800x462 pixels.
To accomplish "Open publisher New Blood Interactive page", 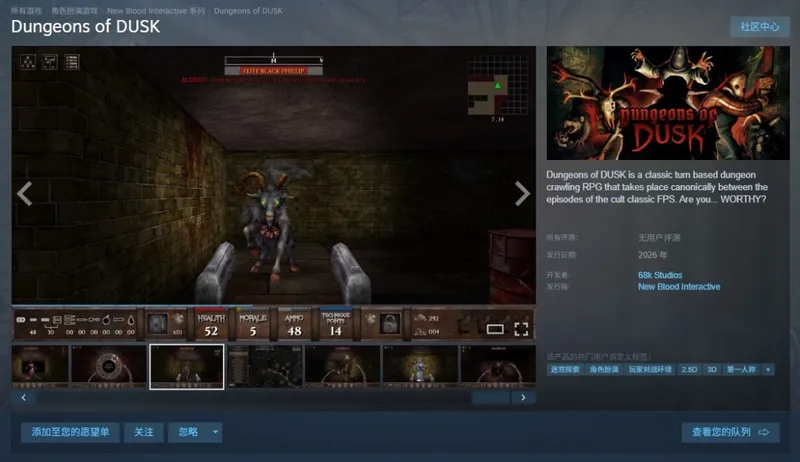I will (679, 287).
